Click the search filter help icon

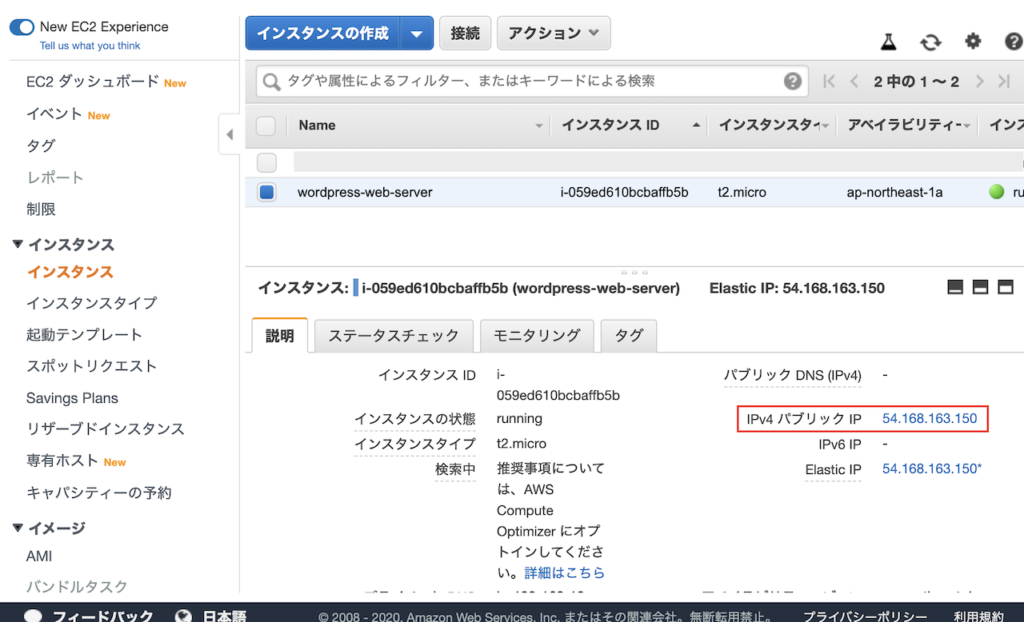tap(793, 82)
